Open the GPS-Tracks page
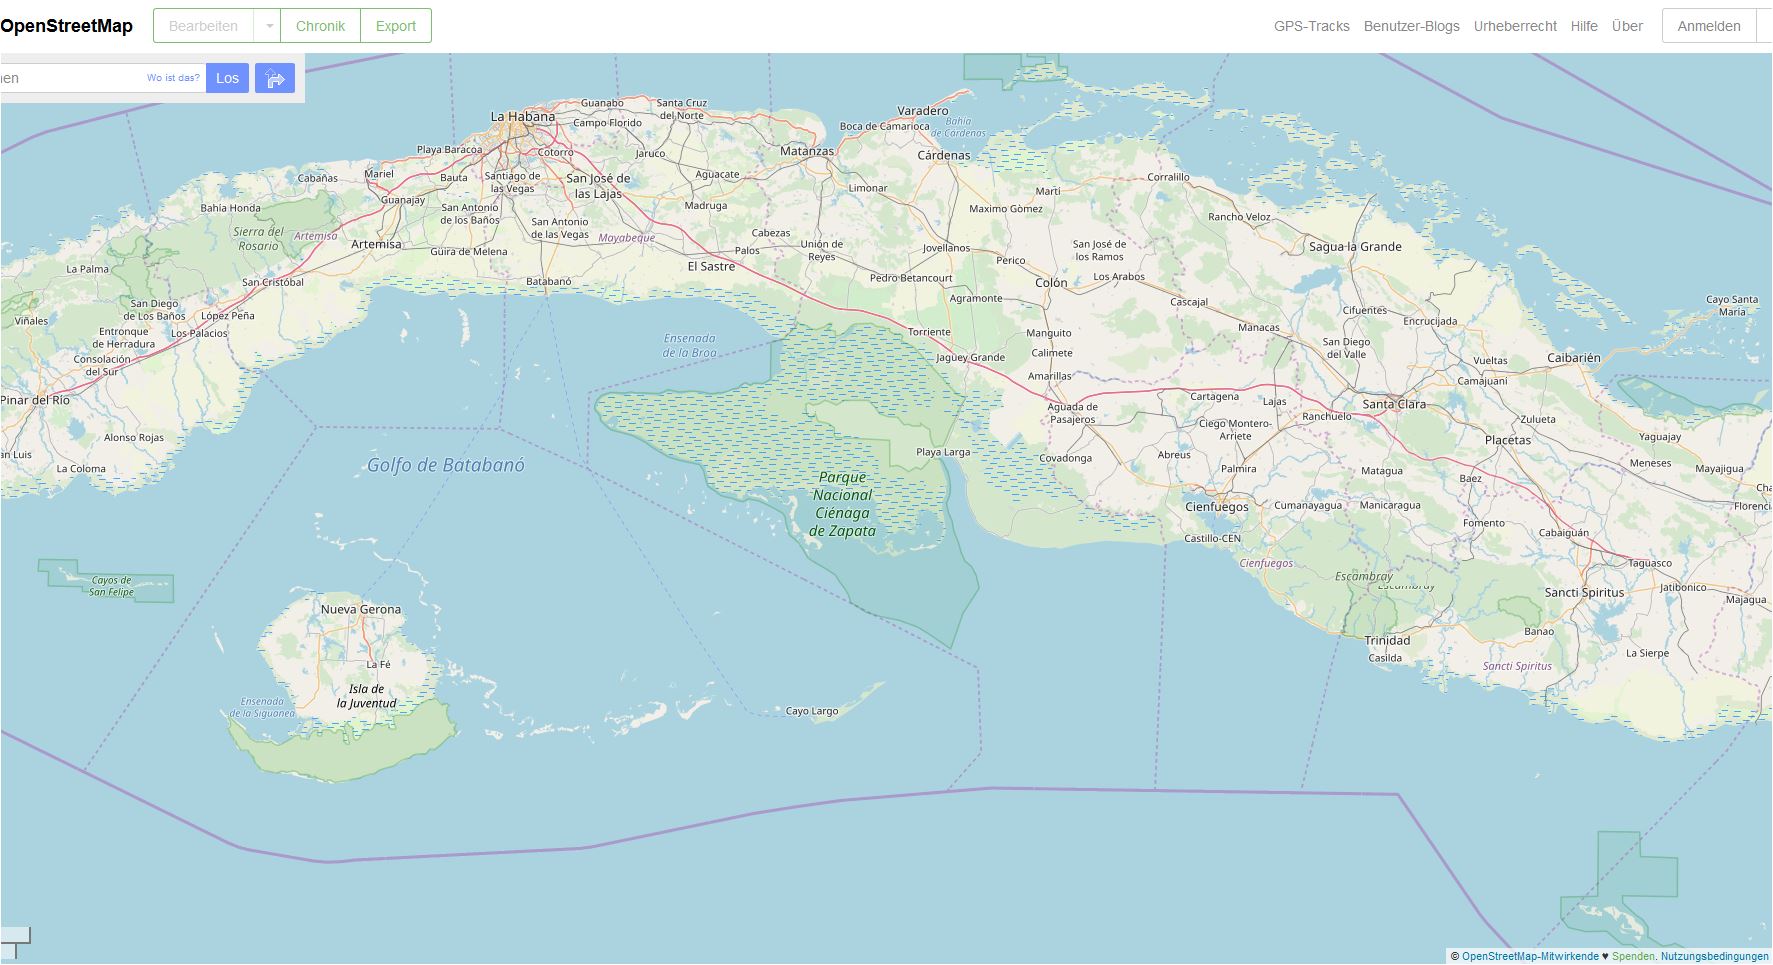Viewport: 1773px width, 965px height. [1311, 26]
